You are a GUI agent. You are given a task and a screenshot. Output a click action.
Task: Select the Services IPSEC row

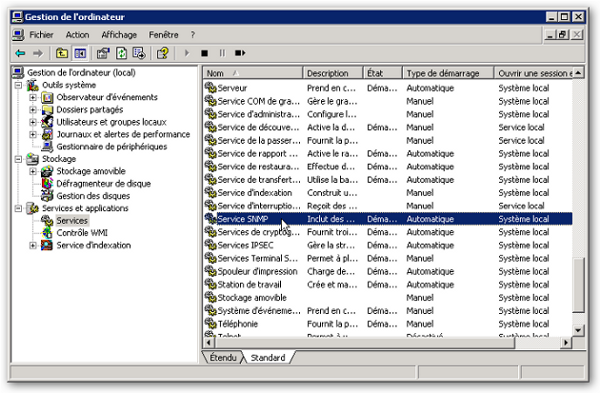pyautogui.click(x=388, y=245)
